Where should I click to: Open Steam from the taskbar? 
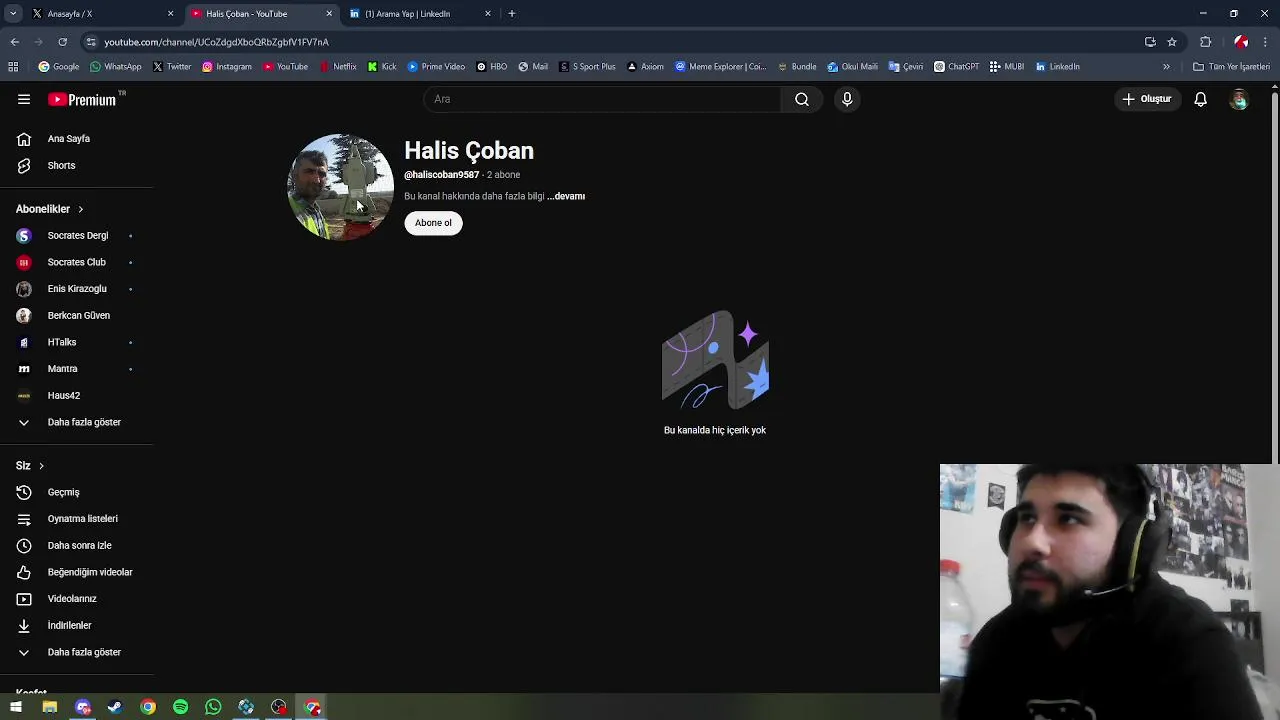tap(115, 707)
